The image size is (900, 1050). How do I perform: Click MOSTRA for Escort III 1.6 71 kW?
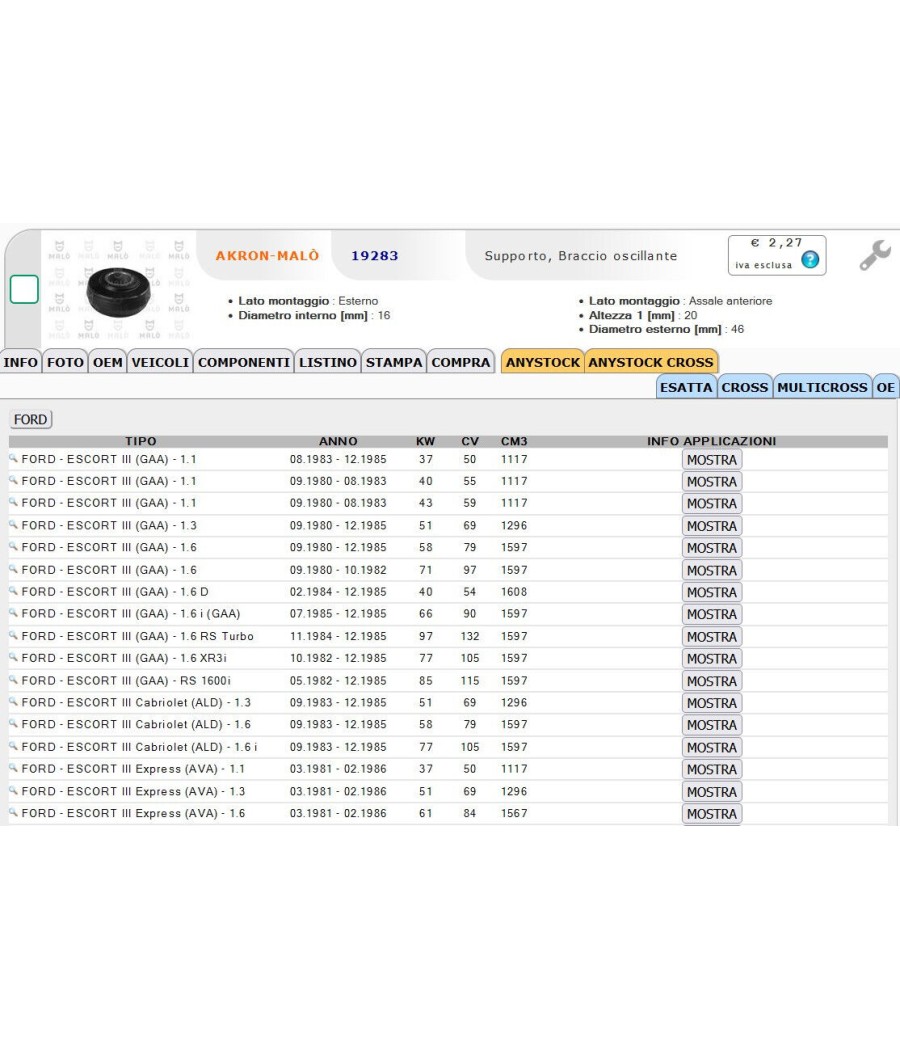(712, 571)
